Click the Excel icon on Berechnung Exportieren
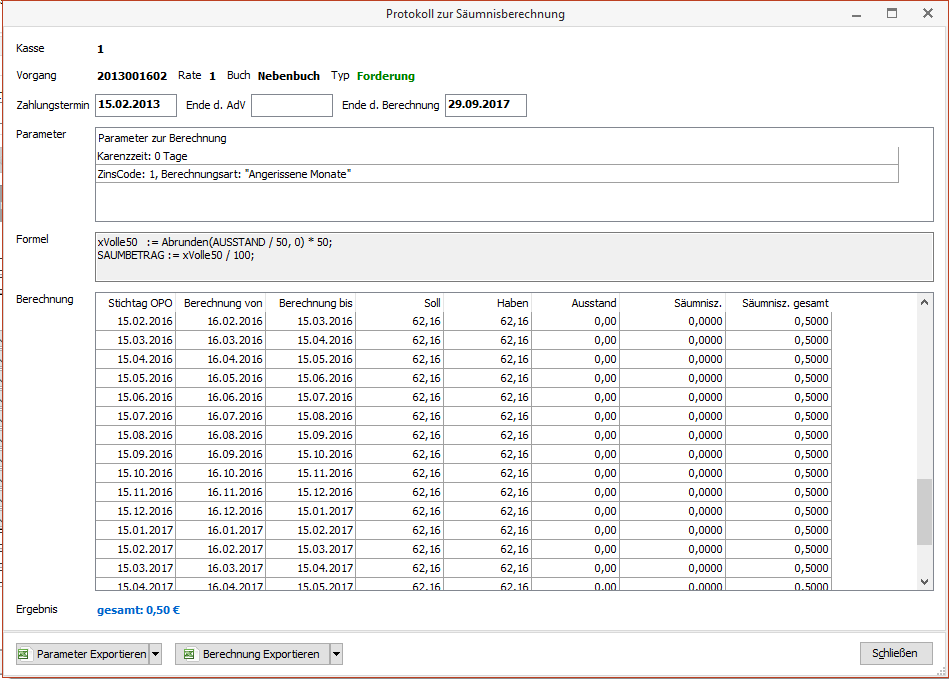949x679 pixels. (189, 654)
